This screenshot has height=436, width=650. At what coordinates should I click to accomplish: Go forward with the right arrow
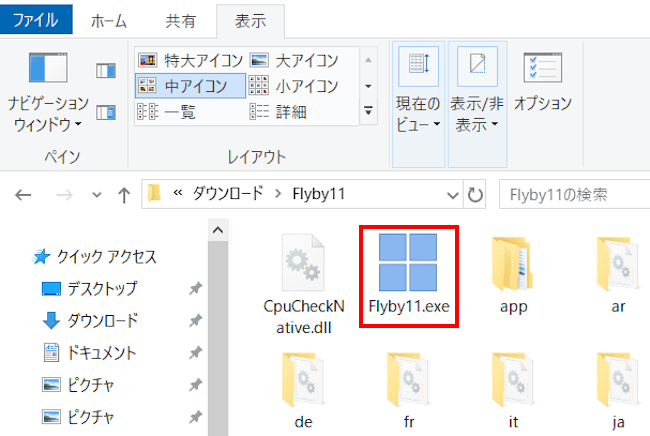click(x=64, y=194)
